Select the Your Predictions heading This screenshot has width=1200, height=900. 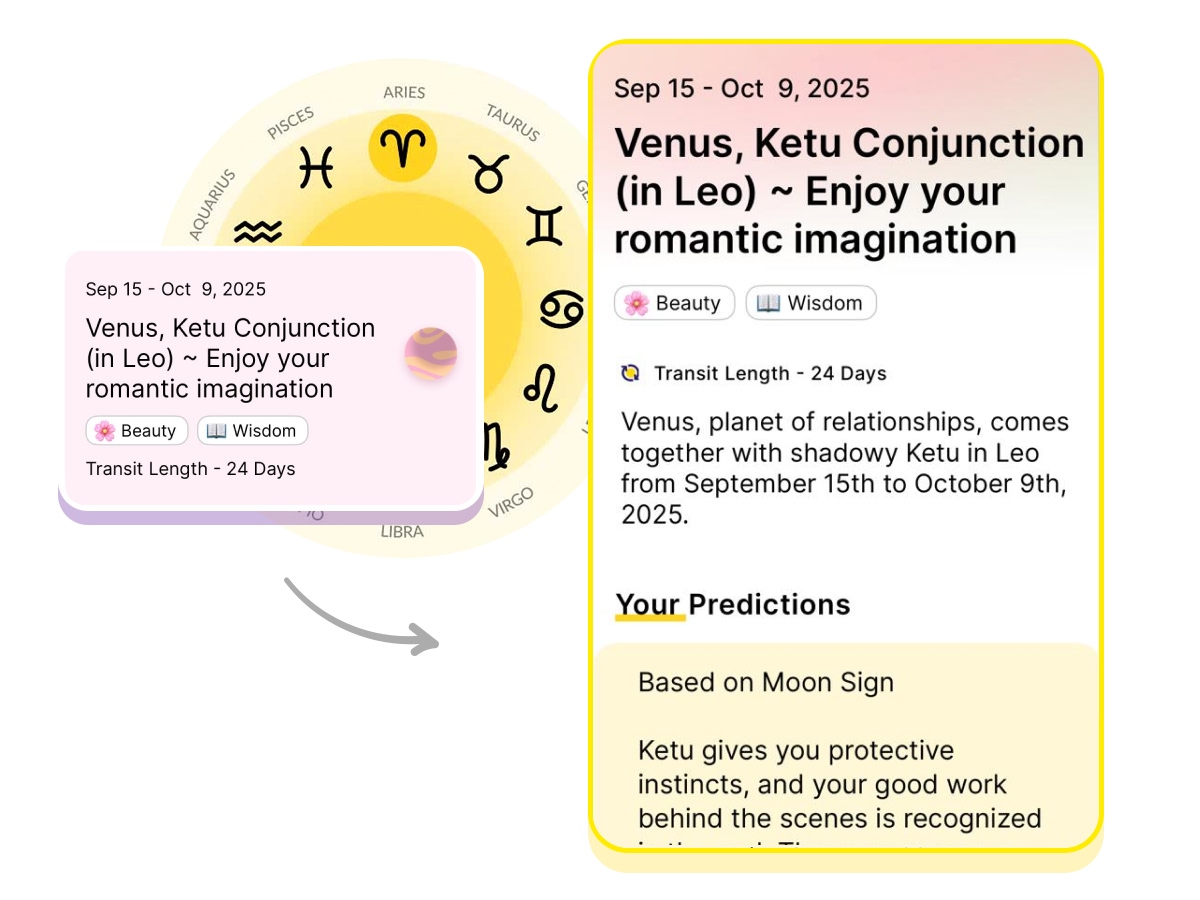(732, 605)
